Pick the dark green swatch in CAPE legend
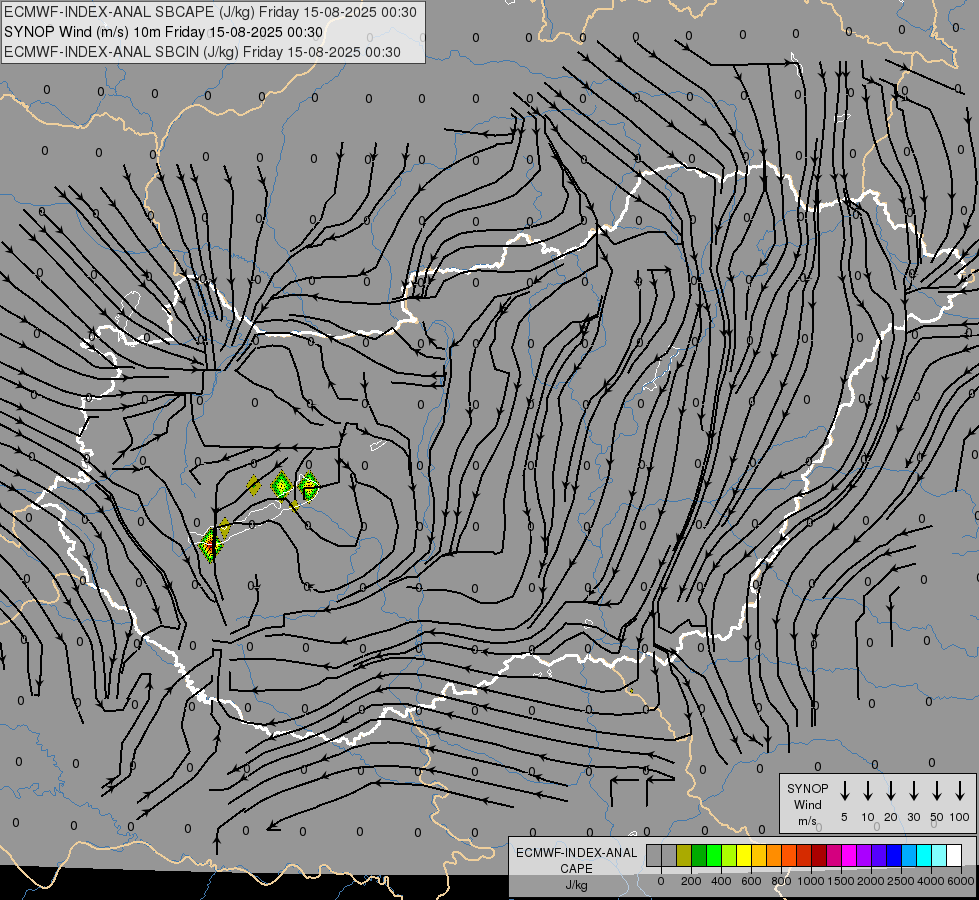 699,856
